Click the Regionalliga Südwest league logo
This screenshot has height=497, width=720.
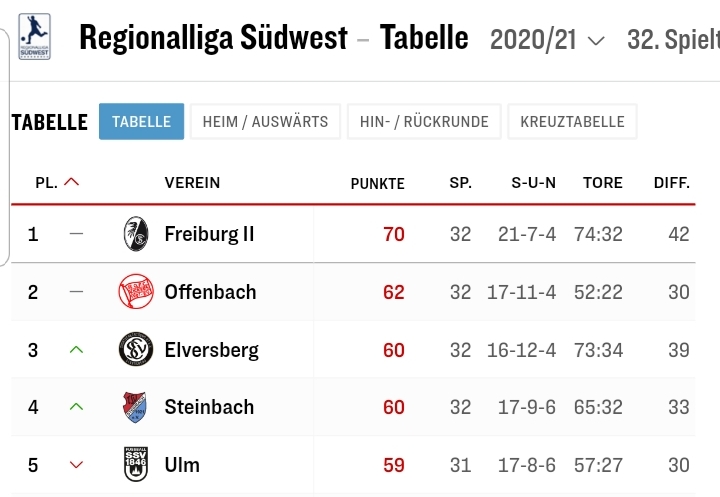click(34, 37)
